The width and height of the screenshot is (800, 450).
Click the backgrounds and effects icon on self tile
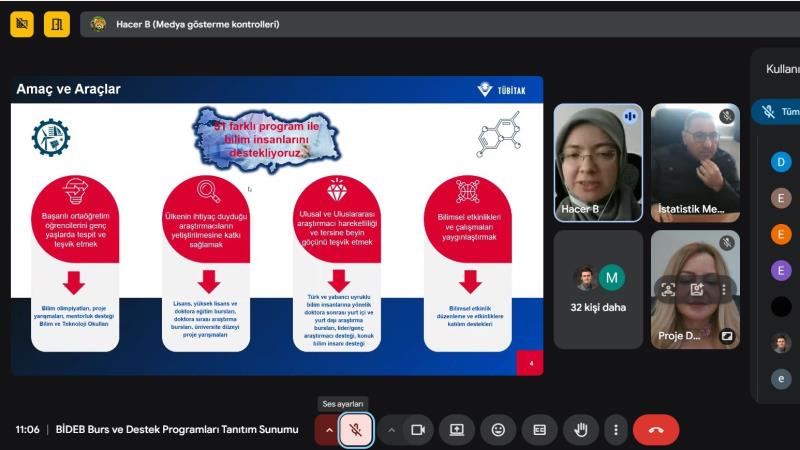[696, 290]
